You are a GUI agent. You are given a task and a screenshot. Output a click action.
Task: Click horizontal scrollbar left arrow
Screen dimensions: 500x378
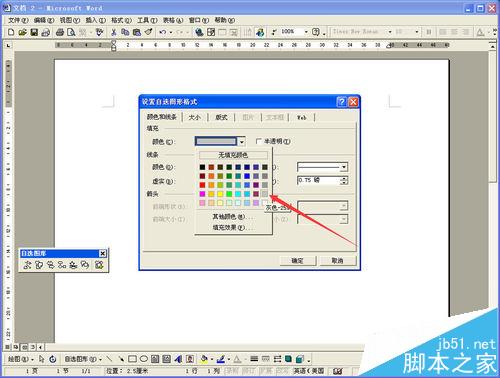coord(40,347)
